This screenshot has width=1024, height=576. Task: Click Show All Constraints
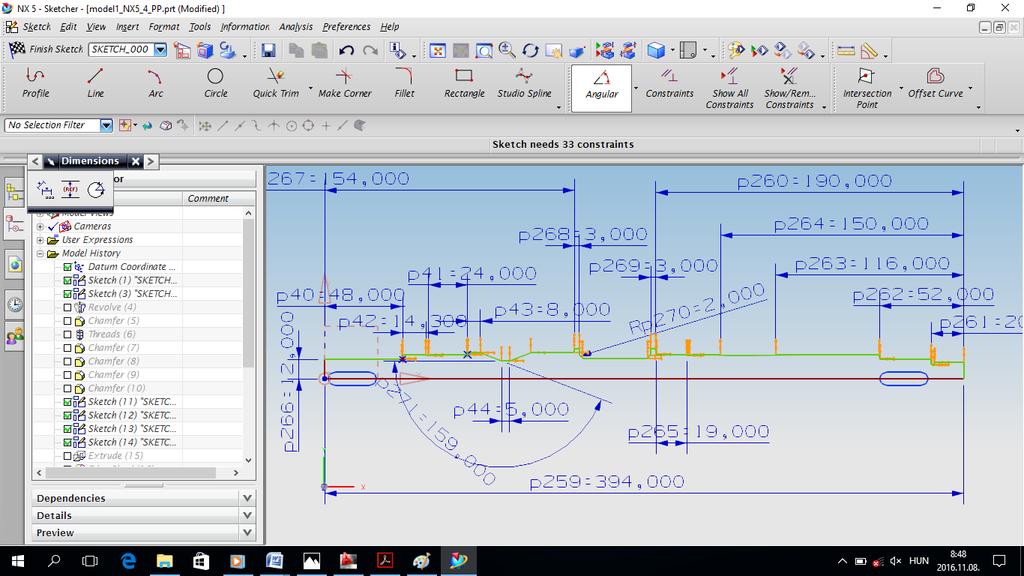pos(729,88)
